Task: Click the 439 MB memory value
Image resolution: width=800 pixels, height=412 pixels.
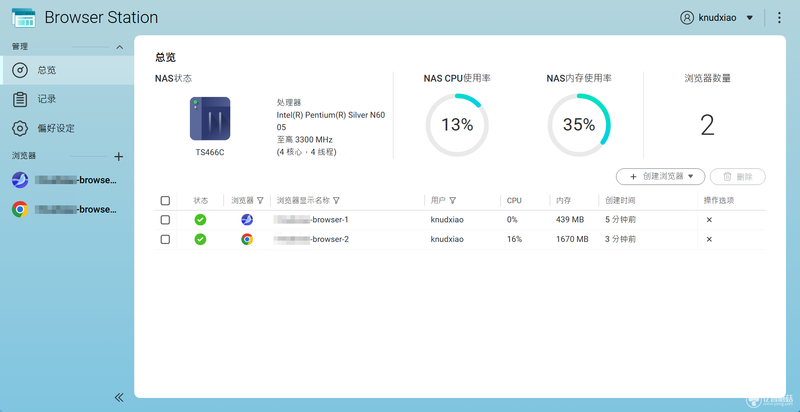Action: [x=570, y=220]
